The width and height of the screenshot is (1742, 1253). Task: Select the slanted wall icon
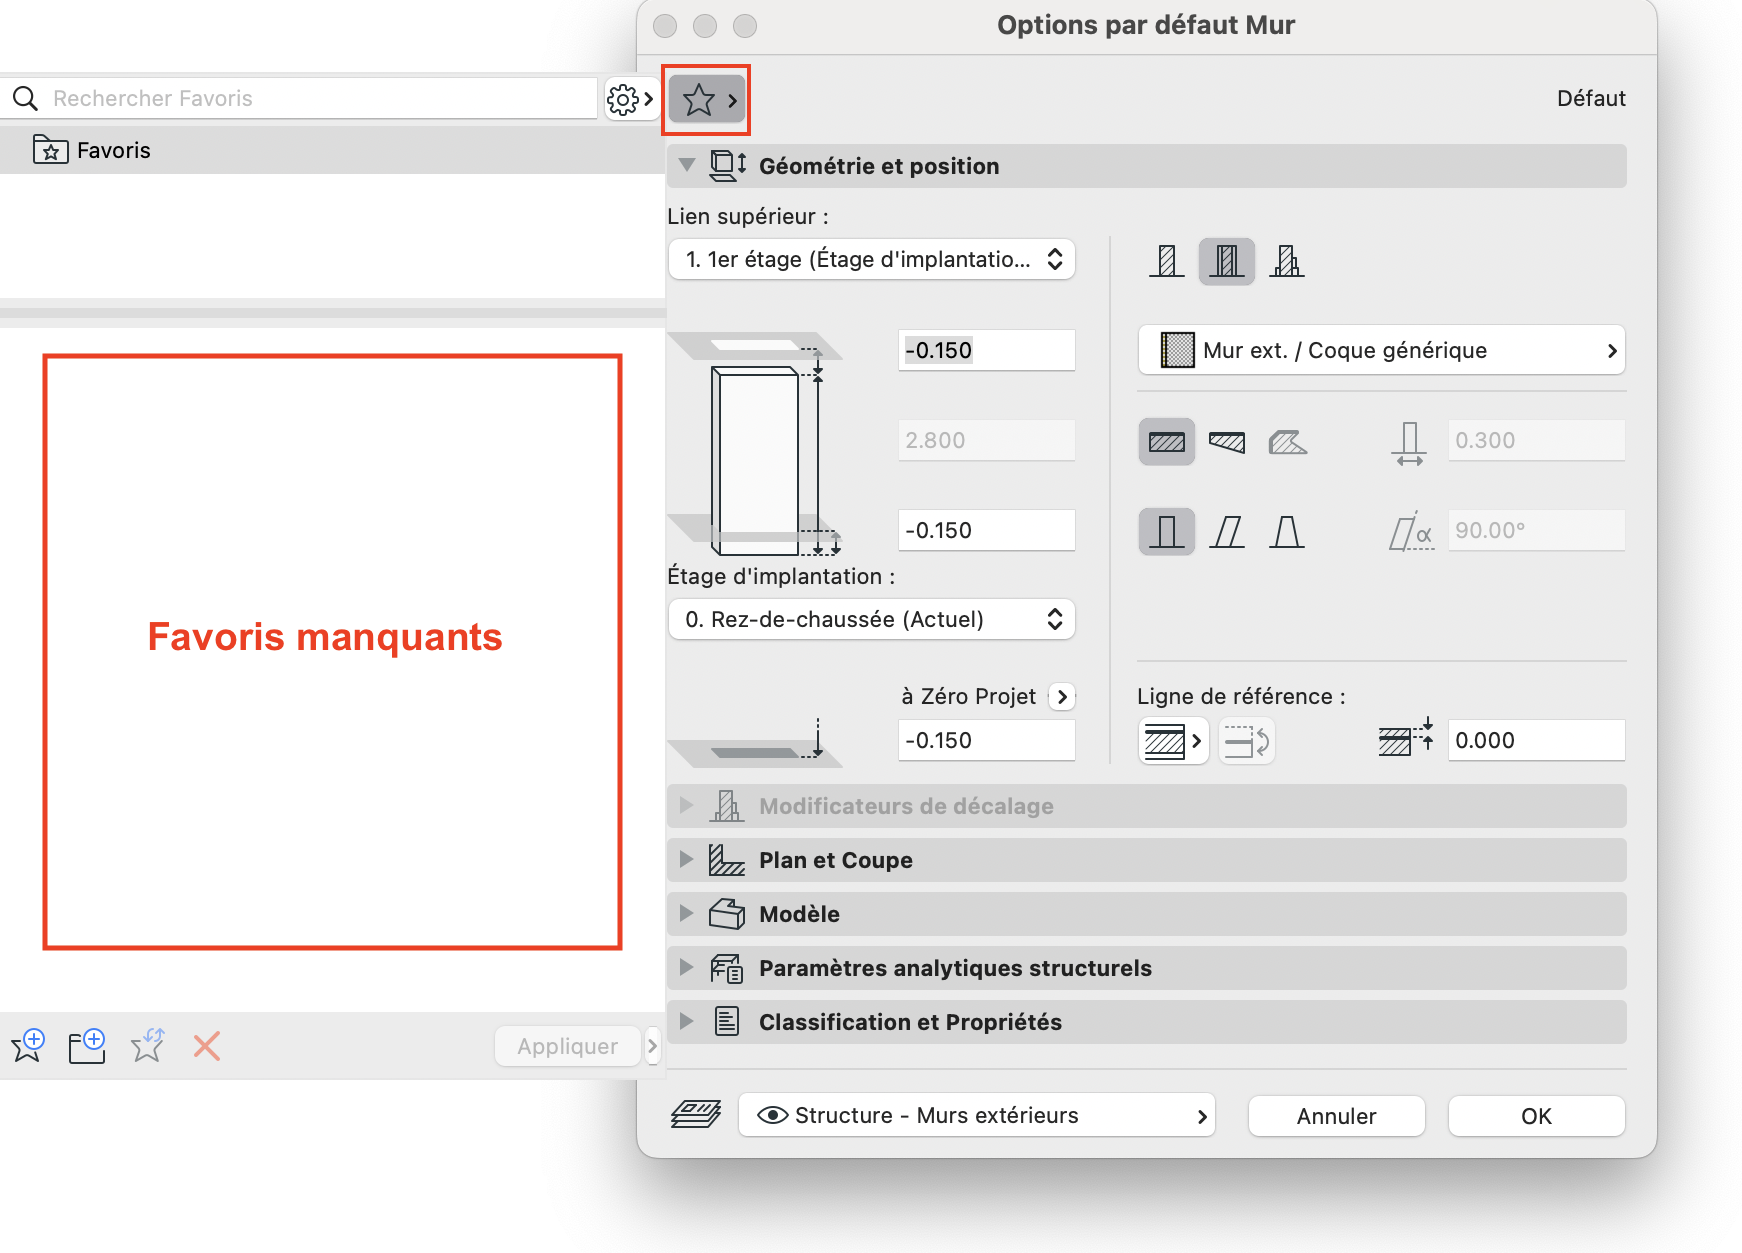(x=1227, y=531)
